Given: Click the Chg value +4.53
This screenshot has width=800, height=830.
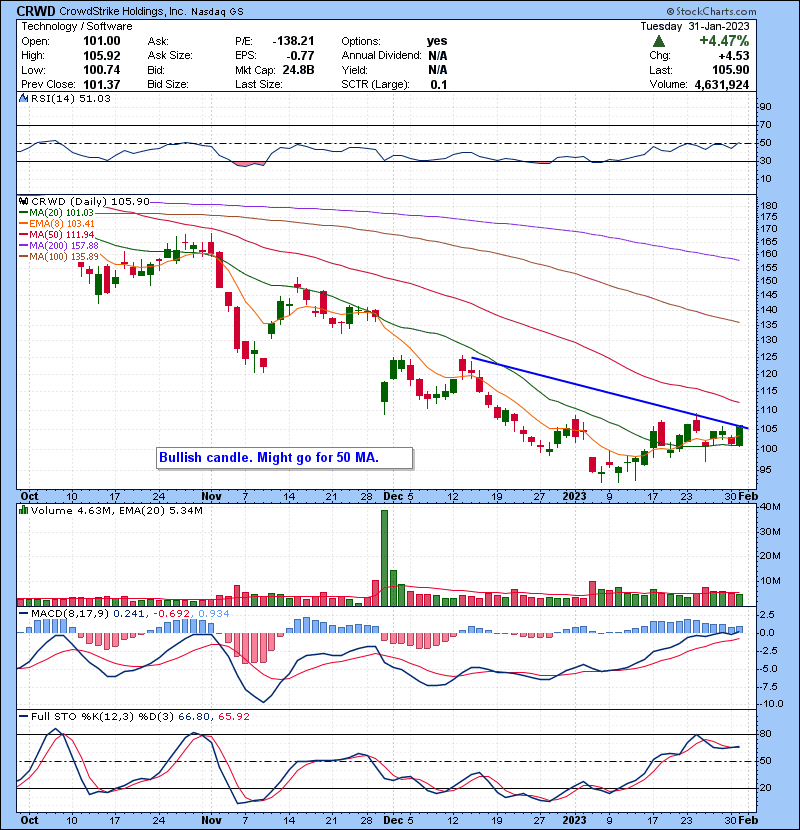Looking at the screenshot, I should pyautogui.click(x=734, y=56).
